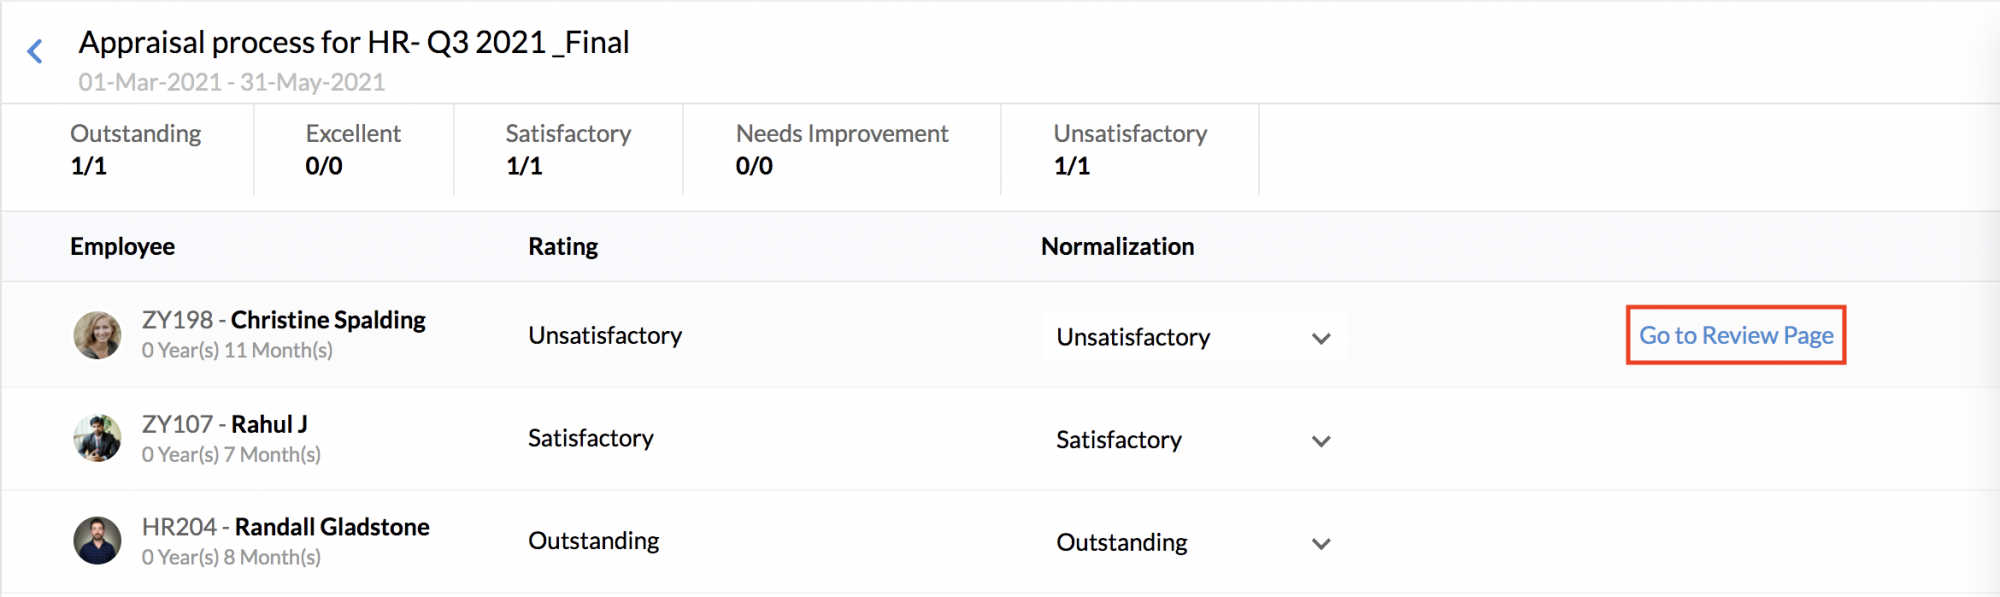Image resolution: width=2000 pixels, height=597 pixels.
Task: Sort by the Normalization column header
Action: pos(1117,247)
